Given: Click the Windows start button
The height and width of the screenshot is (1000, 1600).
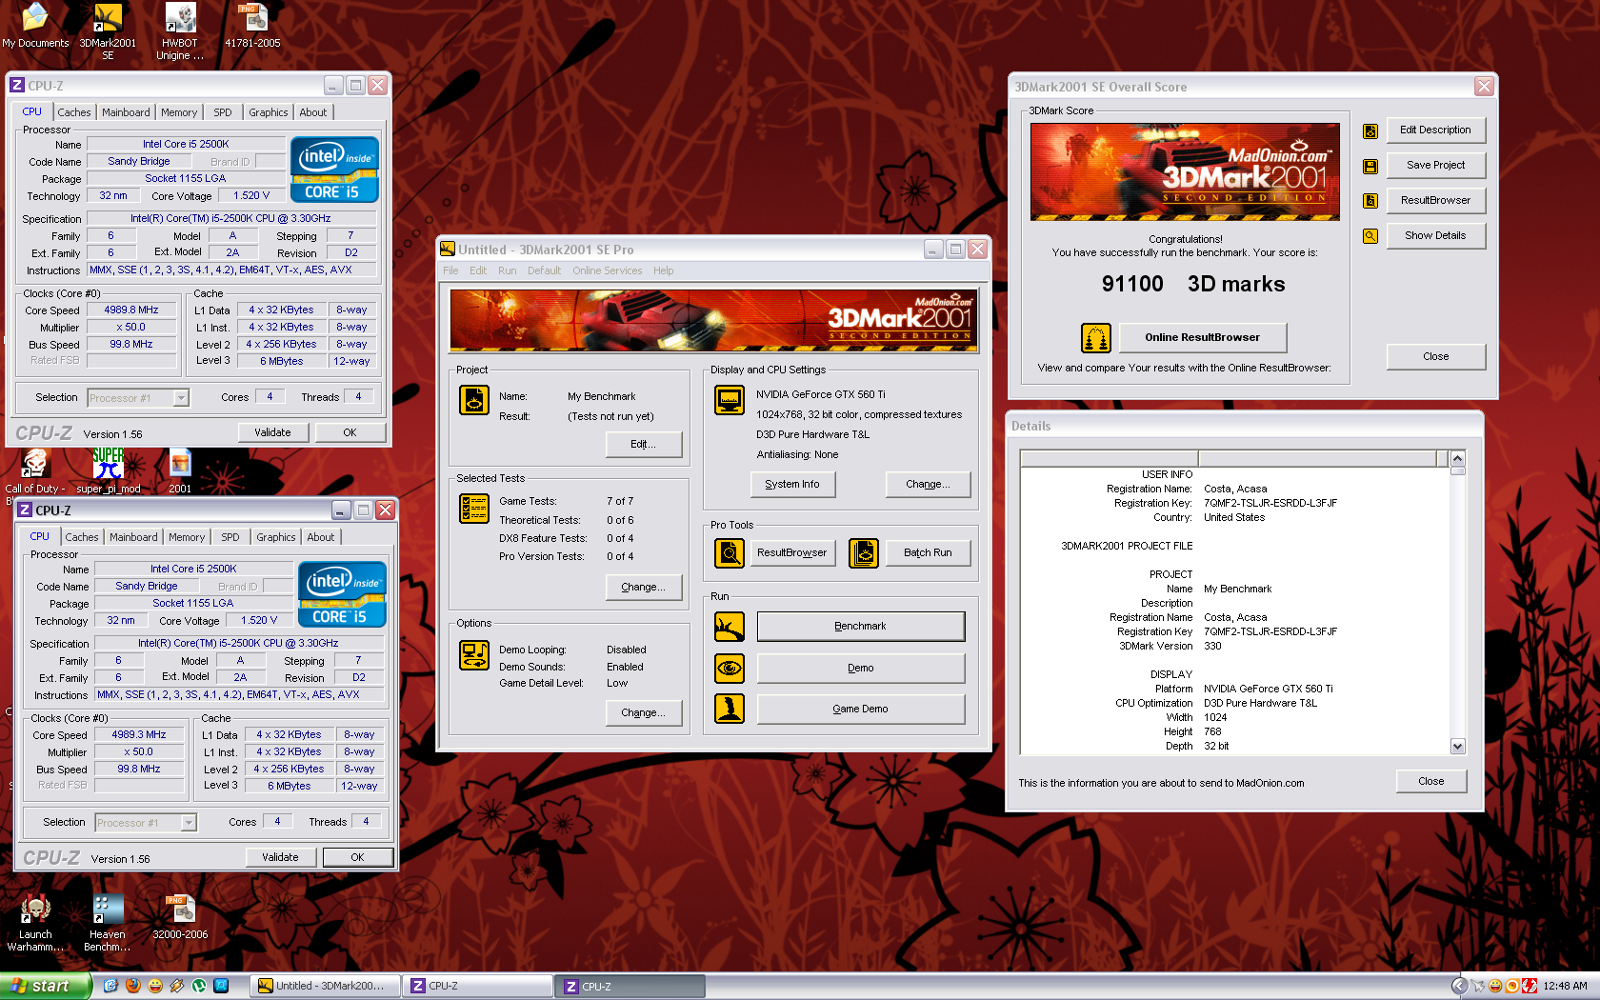Looking at the screenshot, I should (x=46, y=986).
